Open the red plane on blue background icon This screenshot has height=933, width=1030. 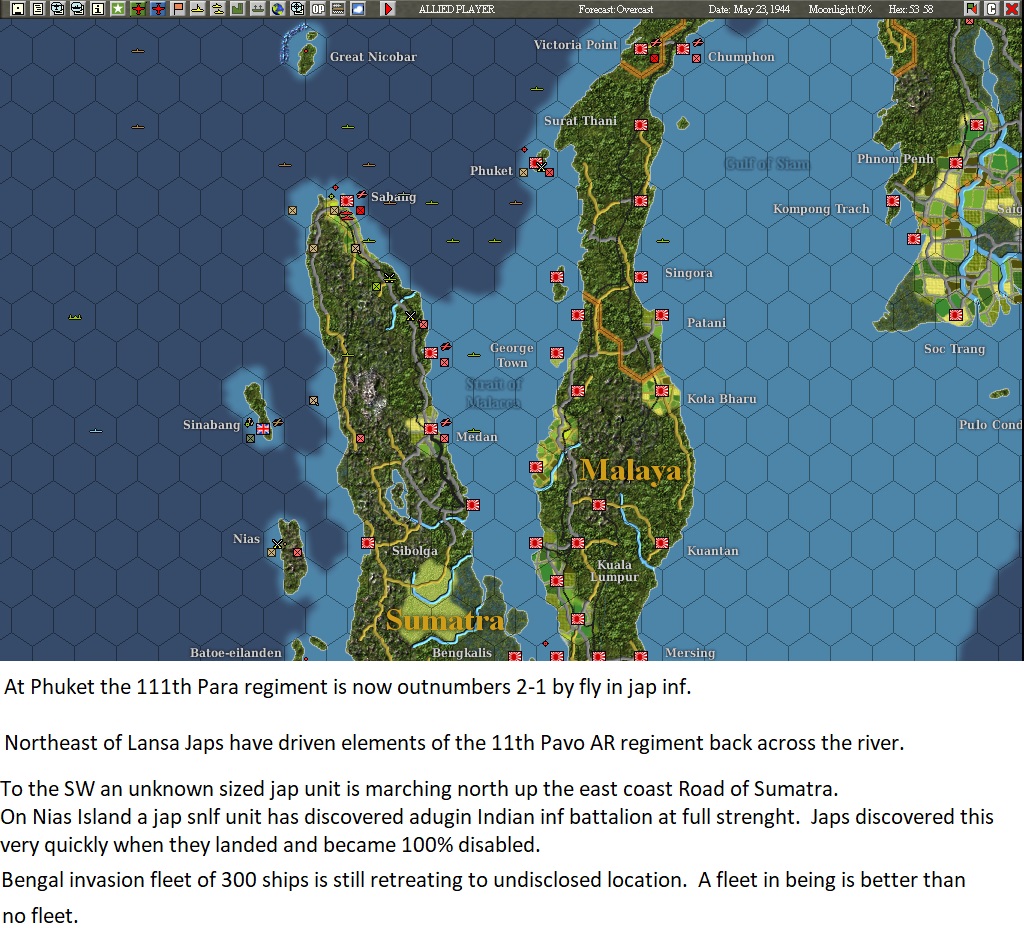tap(158, 9)
